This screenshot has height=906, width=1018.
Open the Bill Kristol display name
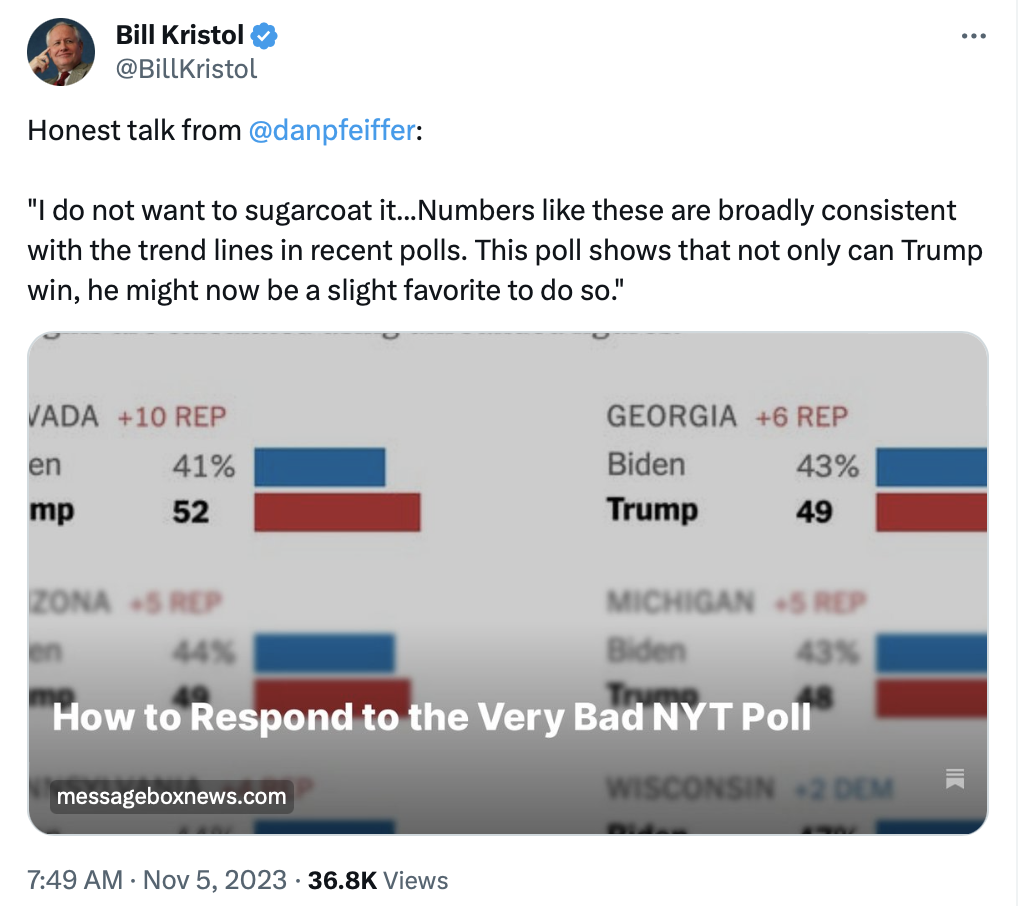coord(179,36)
